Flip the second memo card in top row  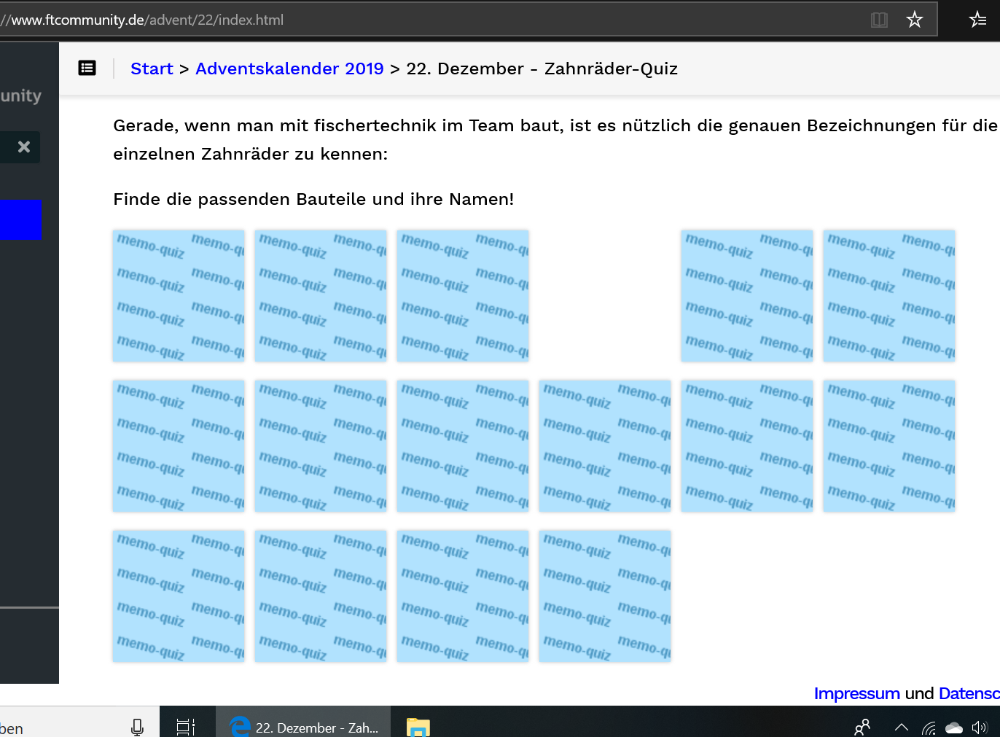[321, 296]
